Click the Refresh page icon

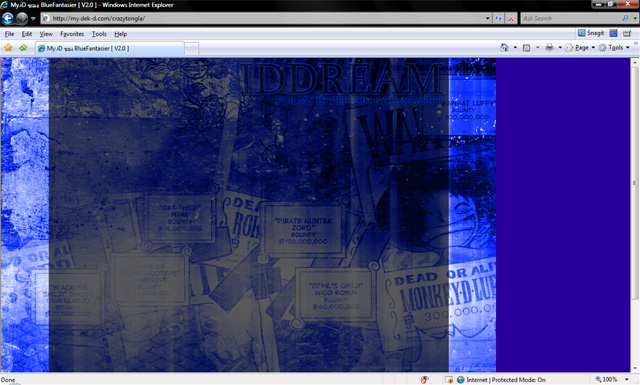click(x=498, y=18)
